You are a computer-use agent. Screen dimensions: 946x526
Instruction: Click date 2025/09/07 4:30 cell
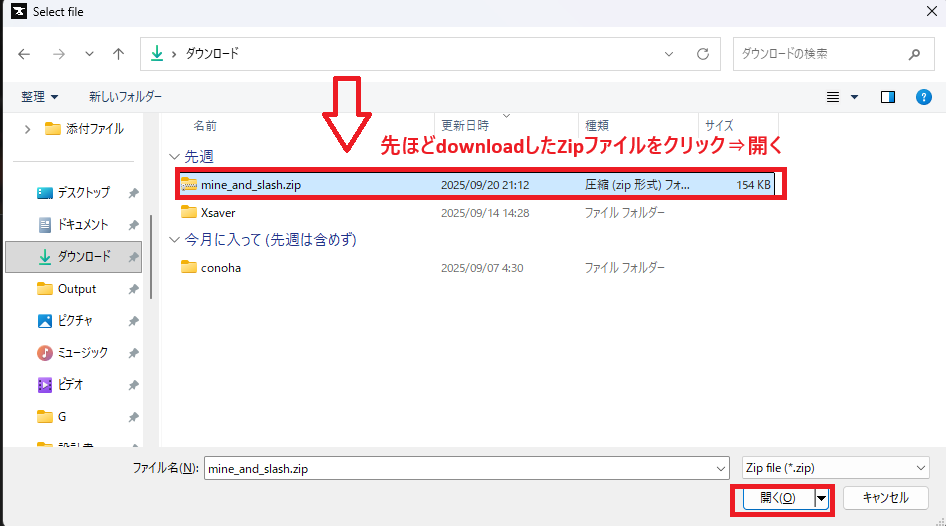coord(482,268)
